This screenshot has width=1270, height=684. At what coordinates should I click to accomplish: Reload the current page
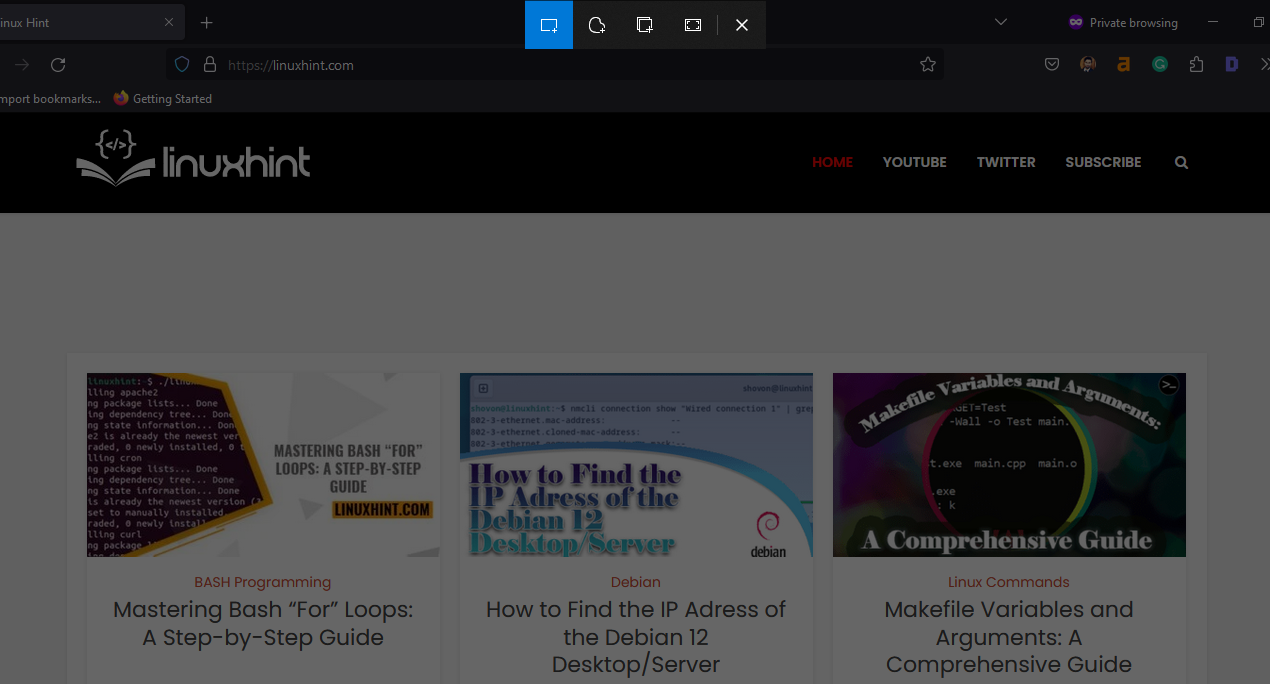coord(58,65)
